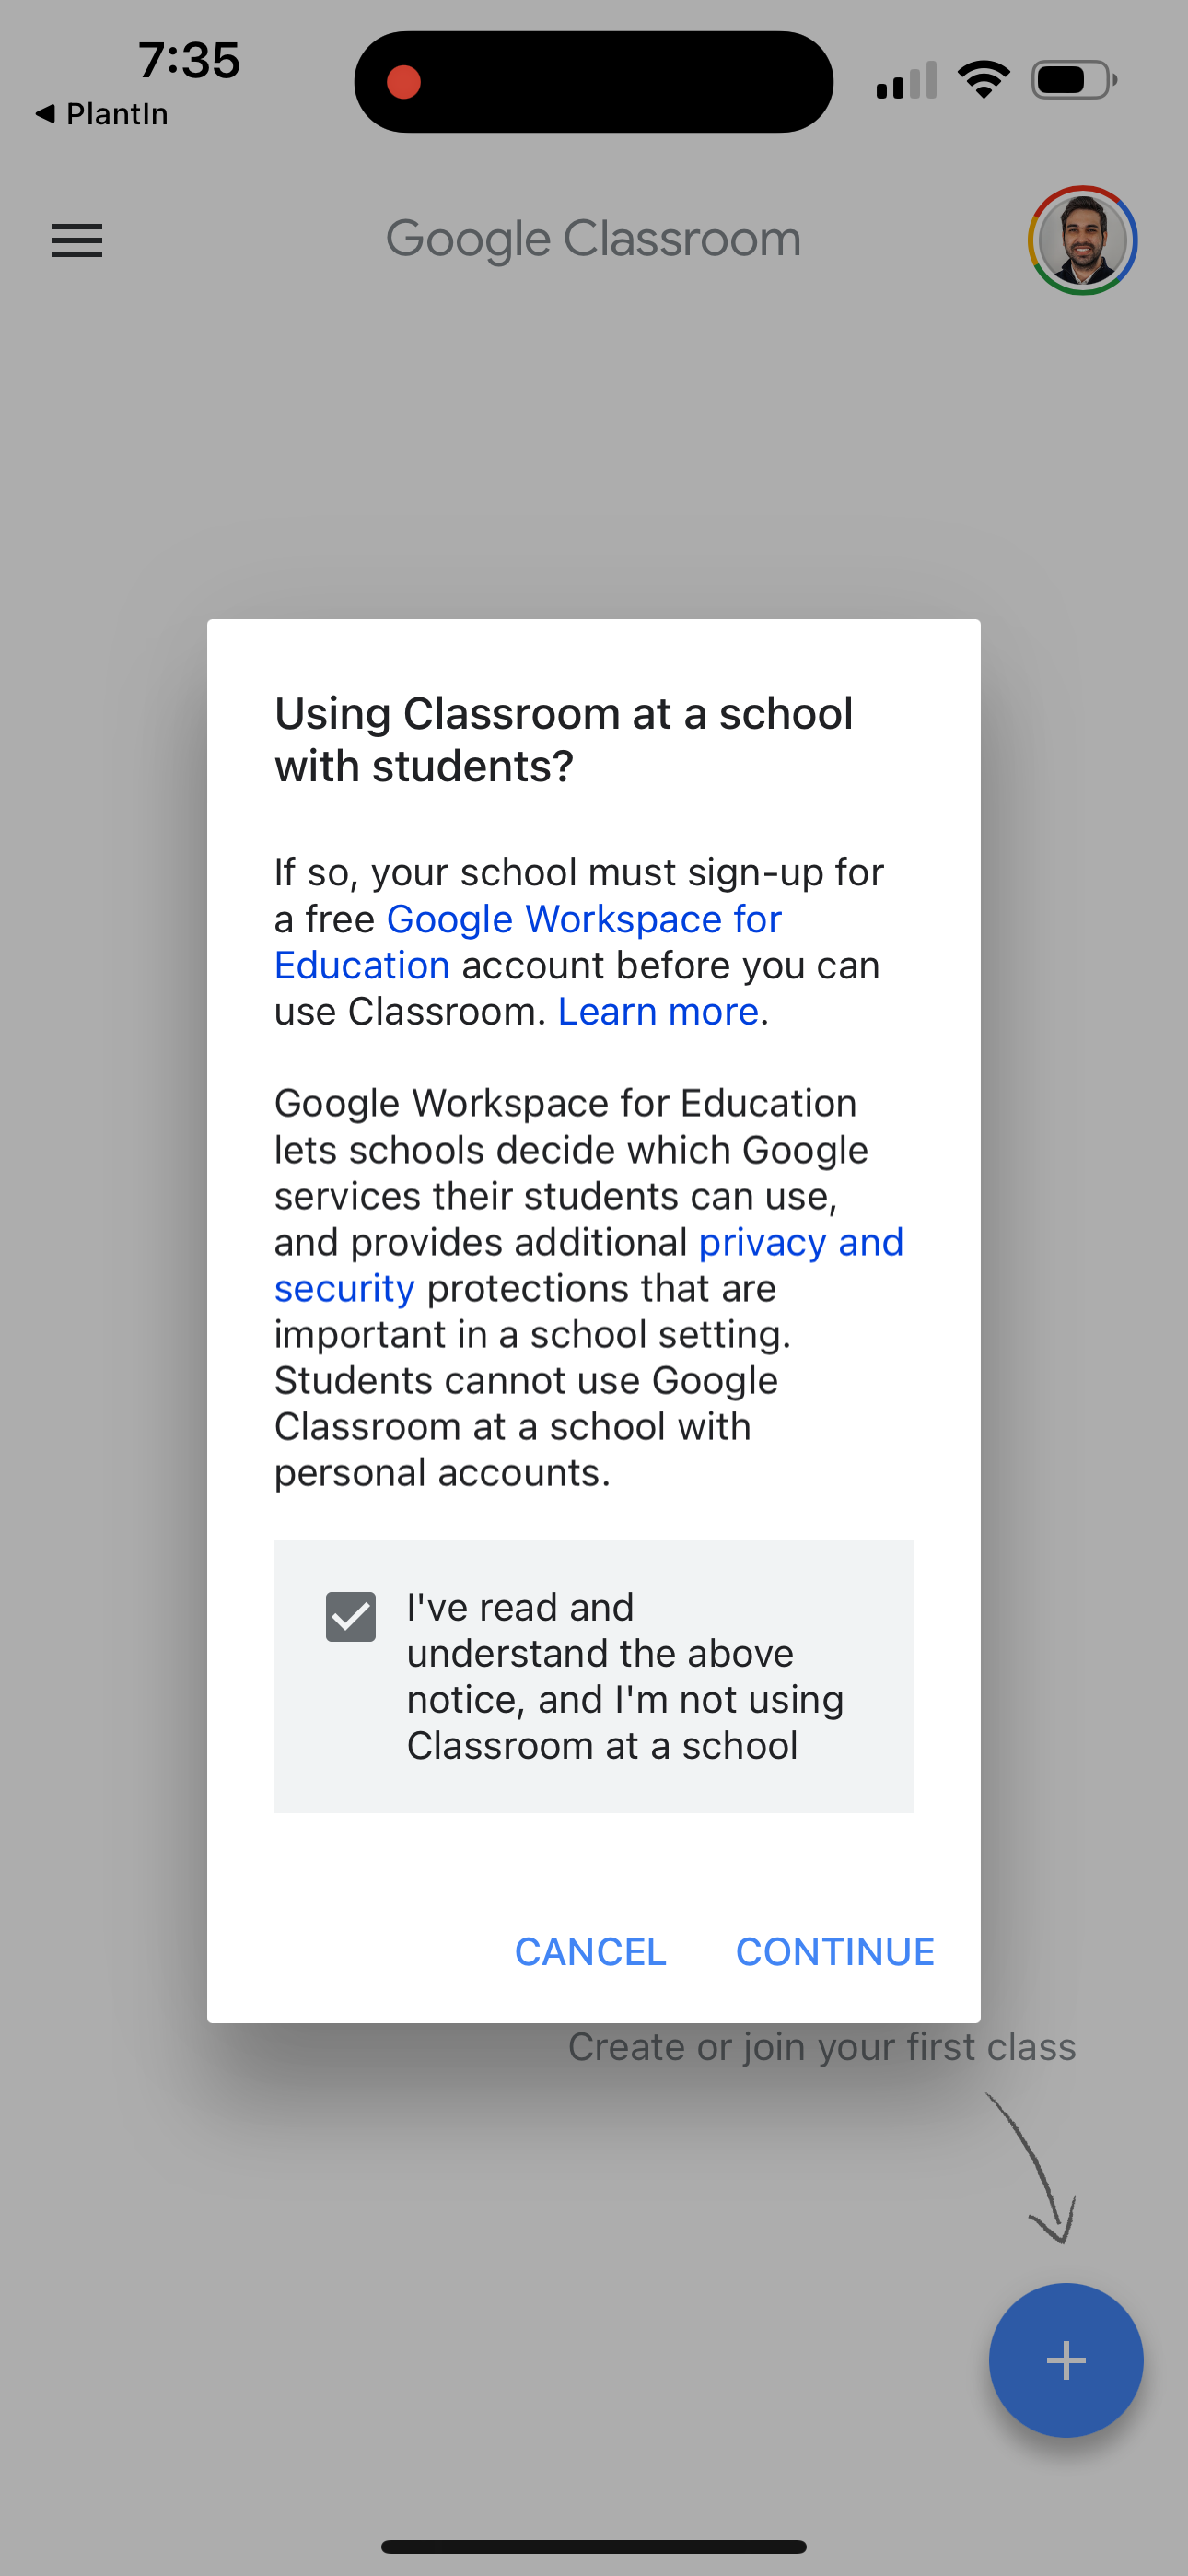
Task: Tap CONTINUE to proceed
Action: click(835, 1950)
